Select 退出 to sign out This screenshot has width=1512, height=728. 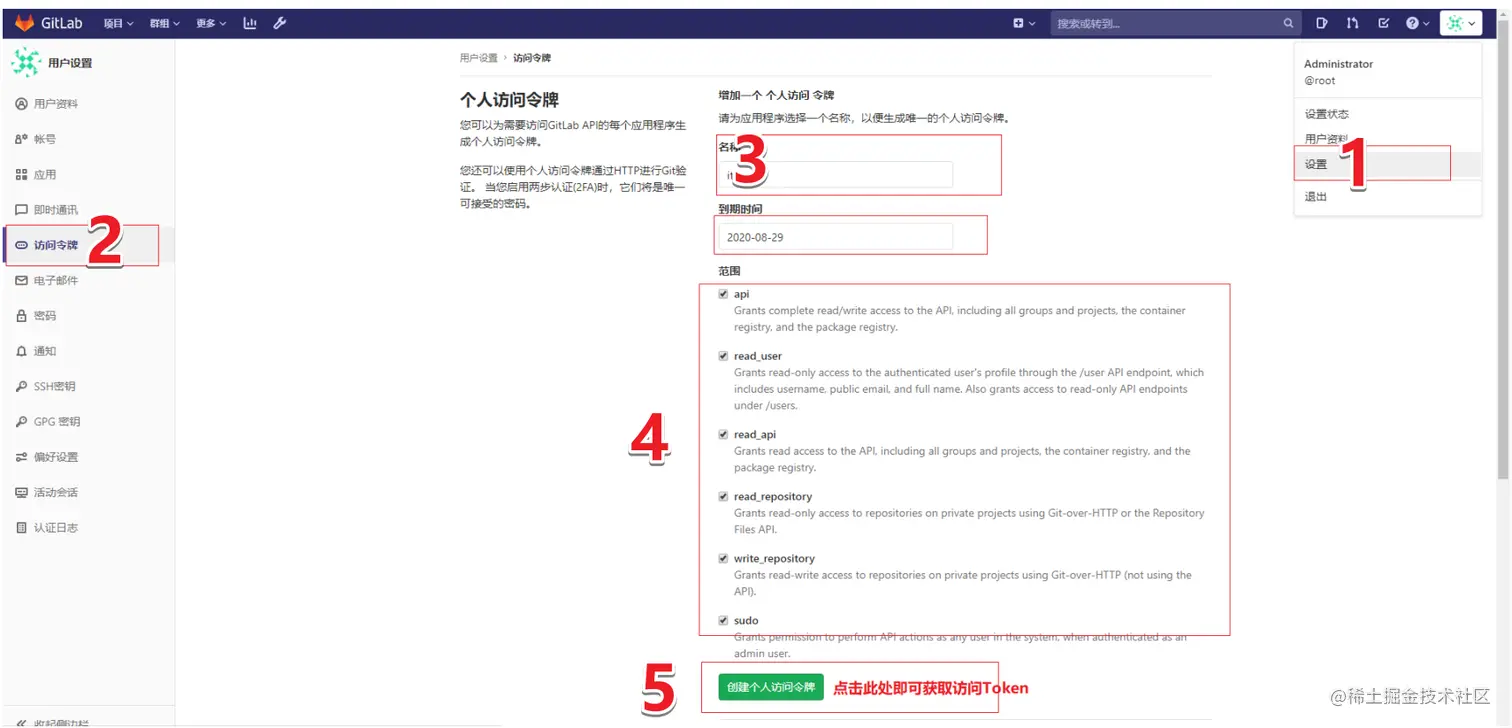coord(1316,196)
